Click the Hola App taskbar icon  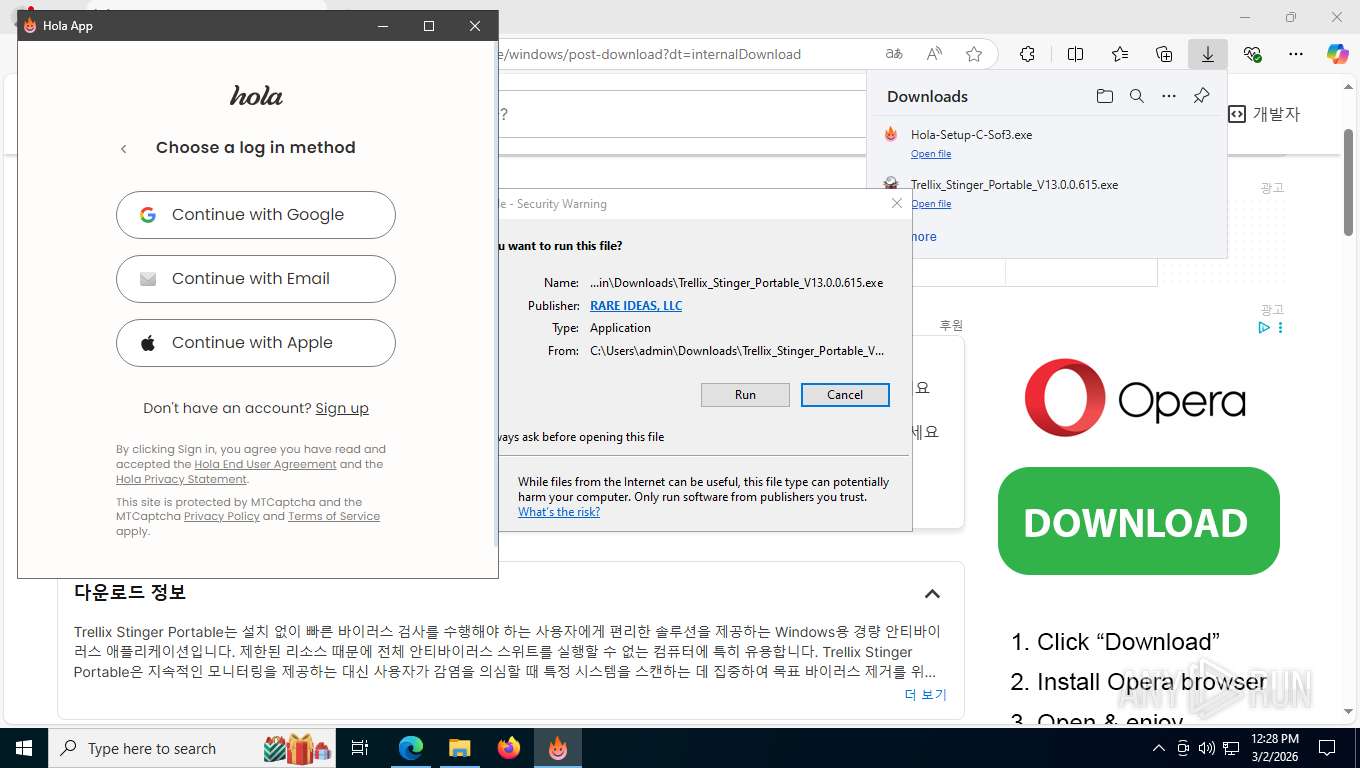point(558,748)
